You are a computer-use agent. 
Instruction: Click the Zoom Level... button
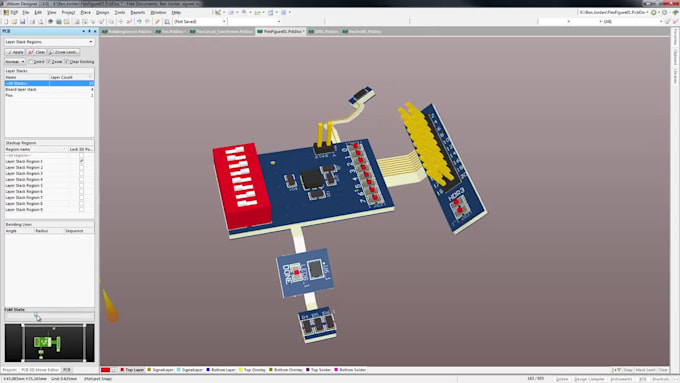point(64,52)
